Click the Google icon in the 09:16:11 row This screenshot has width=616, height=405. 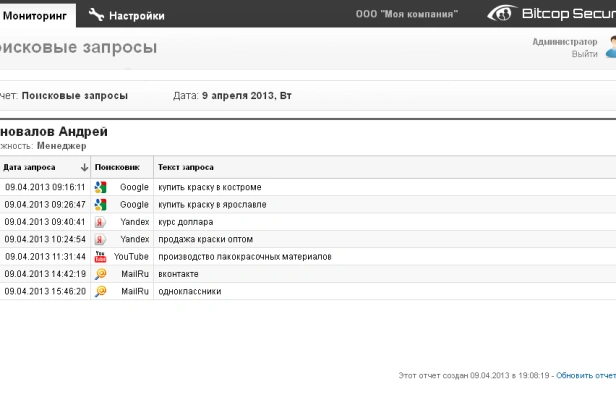point(101,187)
